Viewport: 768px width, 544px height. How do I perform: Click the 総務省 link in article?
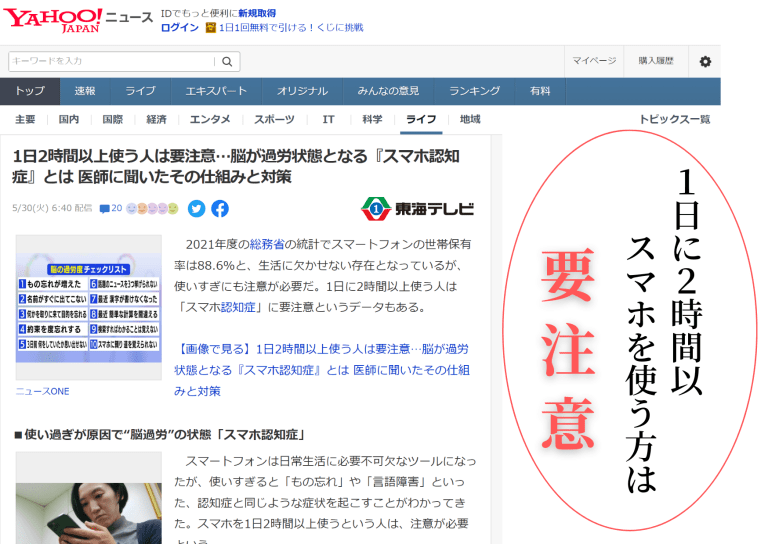[x=267, y=244]
